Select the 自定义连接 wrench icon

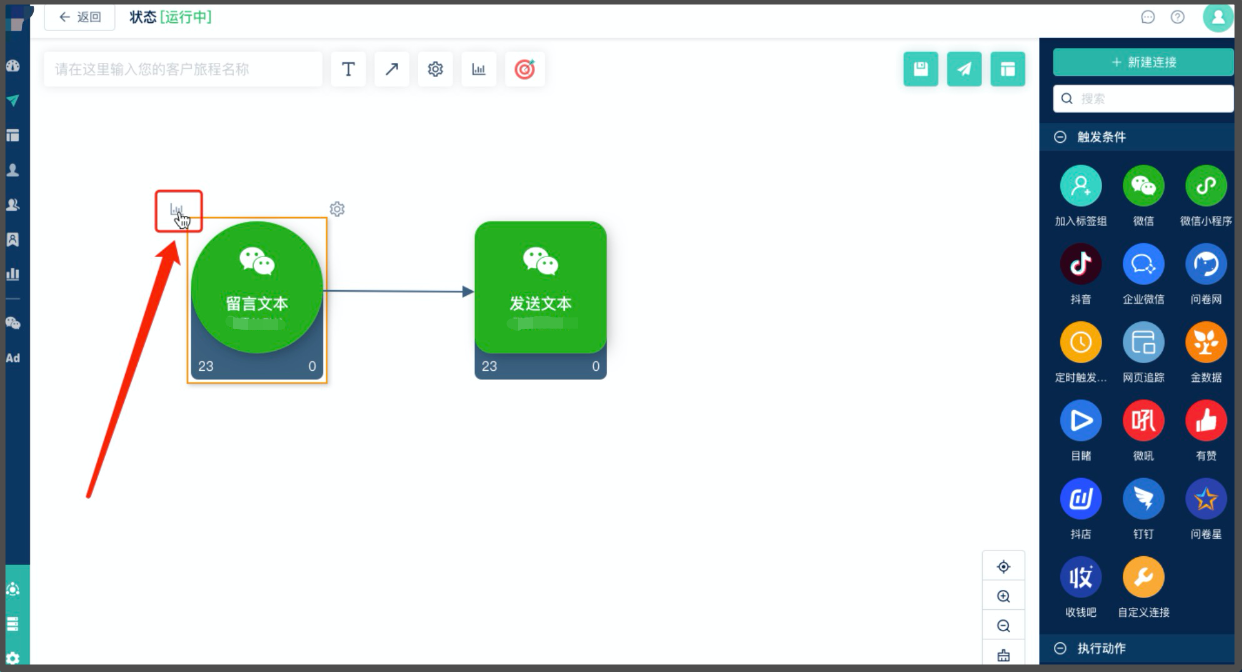[1144, 577]
